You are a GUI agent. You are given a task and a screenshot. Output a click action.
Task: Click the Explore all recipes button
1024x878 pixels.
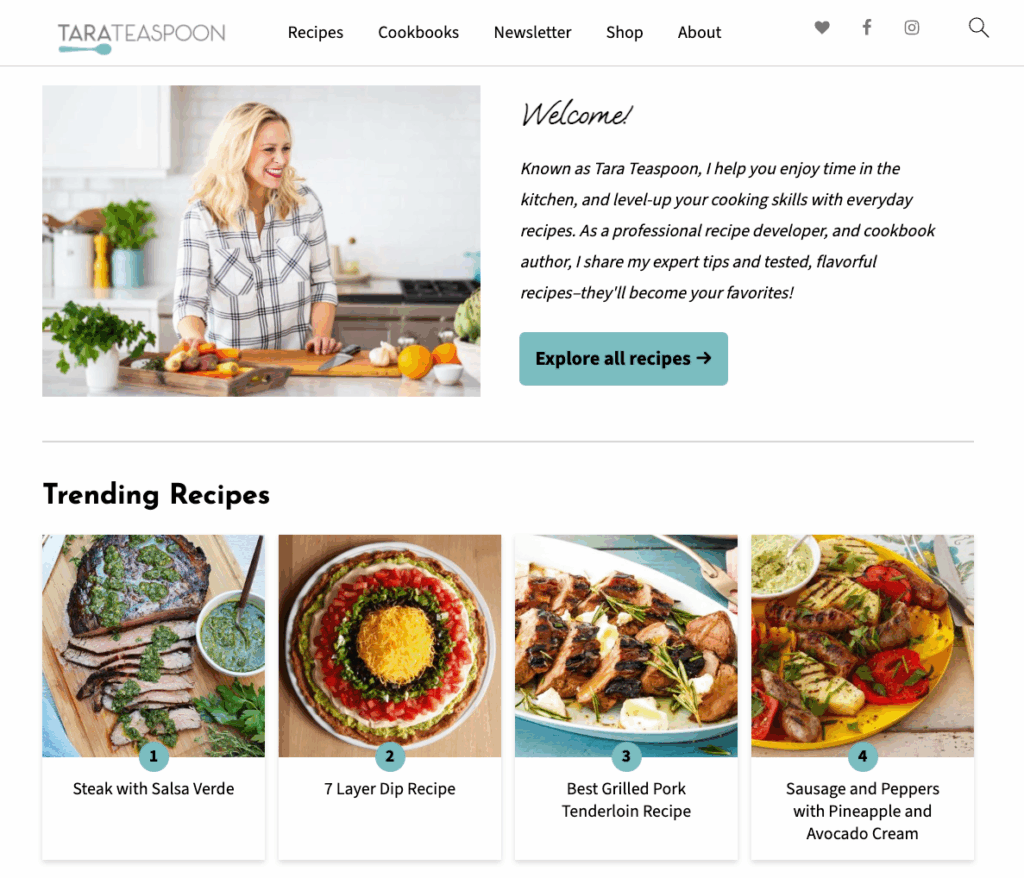point(624,359)
